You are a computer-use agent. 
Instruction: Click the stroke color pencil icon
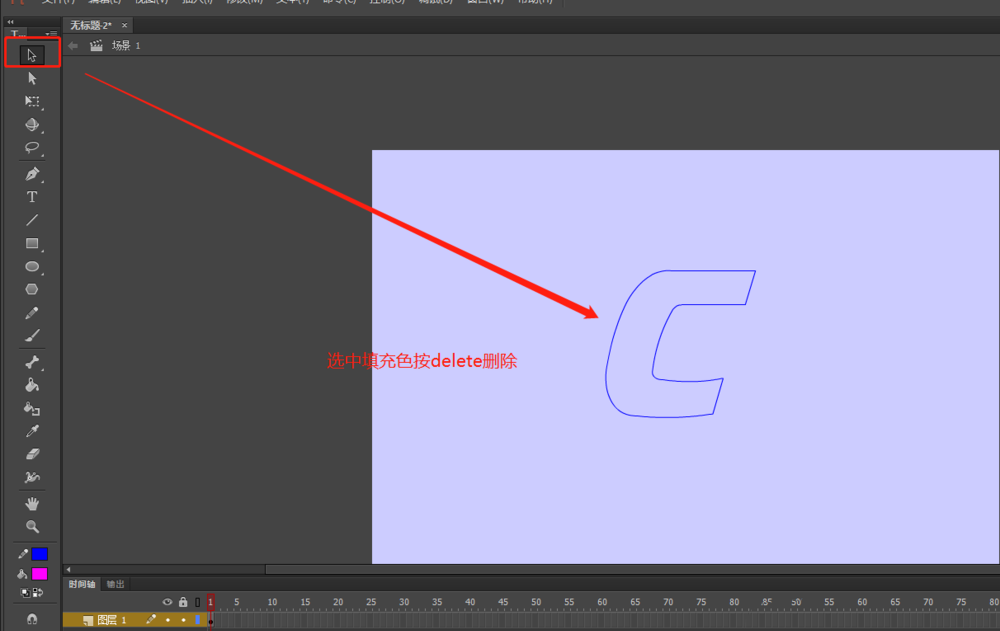point(22,554)
